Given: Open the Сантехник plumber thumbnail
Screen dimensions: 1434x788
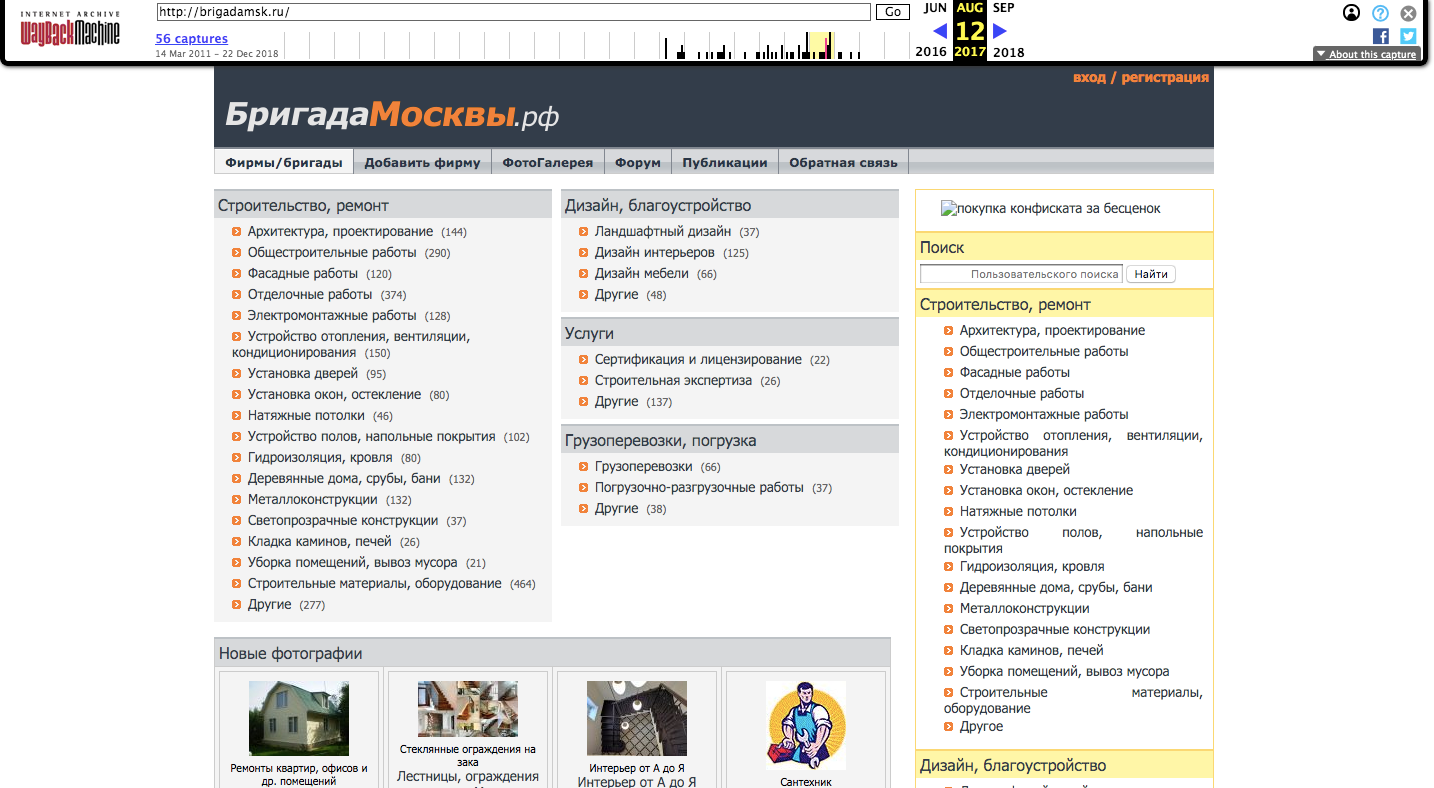Looking at the screenshot, I should click(x=805, y=723).
